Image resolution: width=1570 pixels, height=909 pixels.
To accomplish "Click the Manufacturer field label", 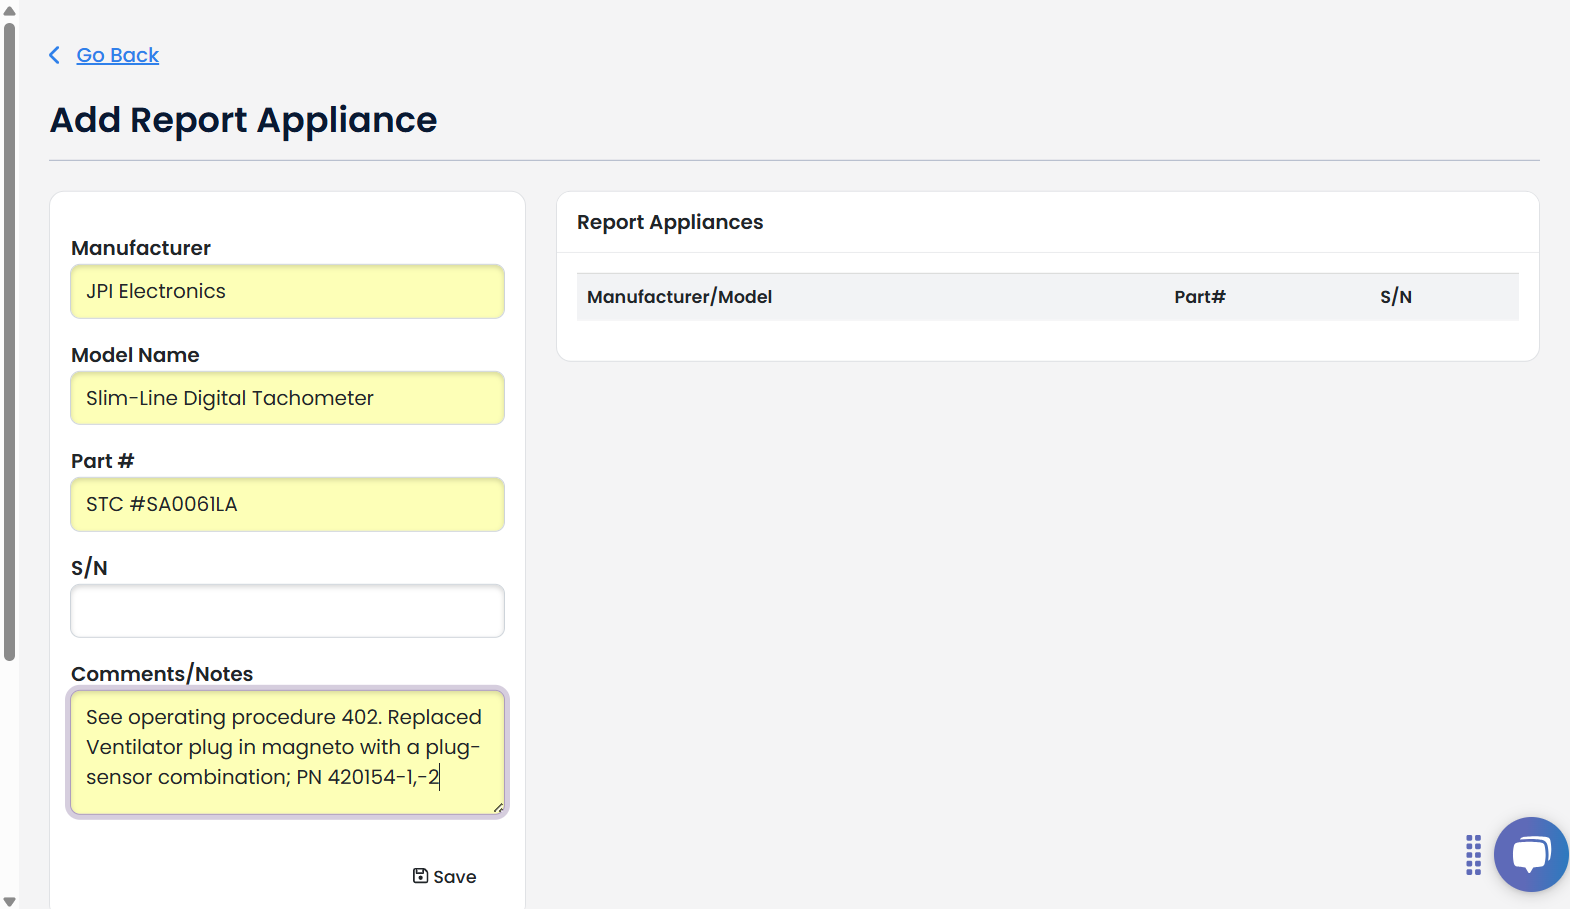I will [141, 248].
